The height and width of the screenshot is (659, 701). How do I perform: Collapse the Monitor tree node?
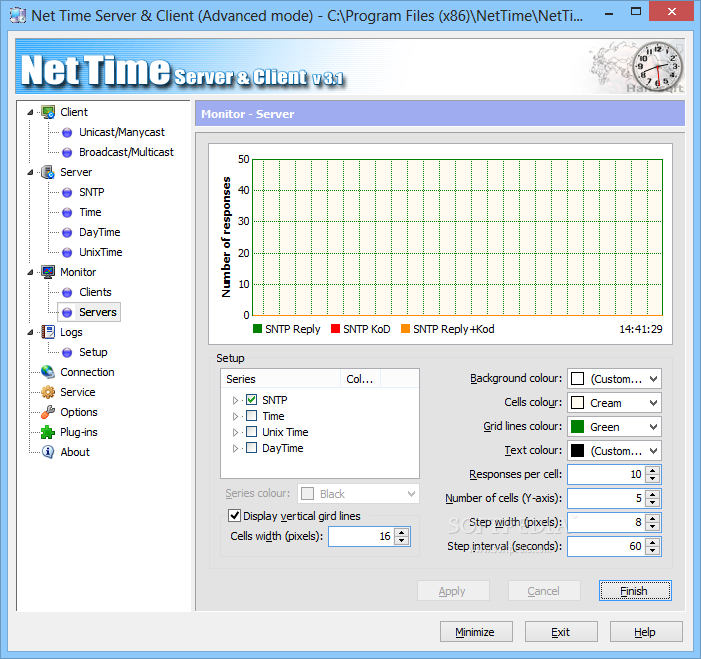[30, 272]
